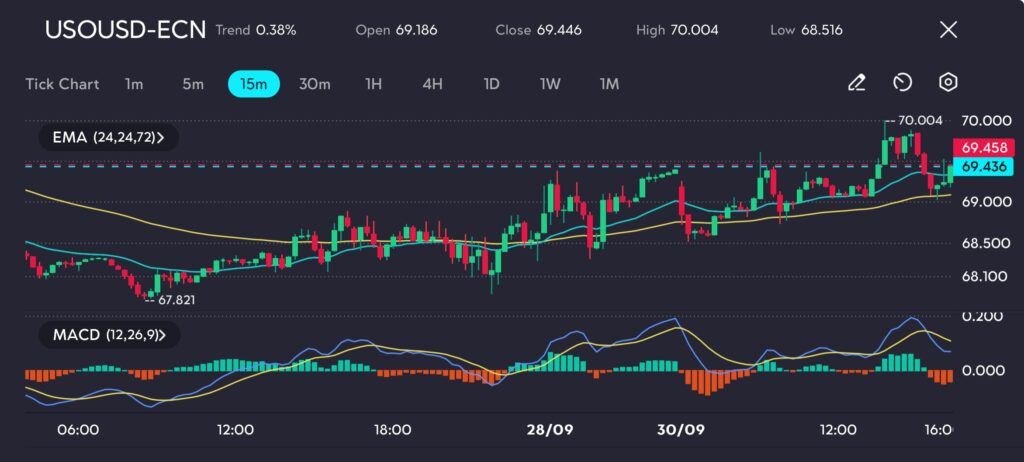Switch to Tick Chart view
This screenshot has height=462, width=1024.
click(x=62, y=84)
